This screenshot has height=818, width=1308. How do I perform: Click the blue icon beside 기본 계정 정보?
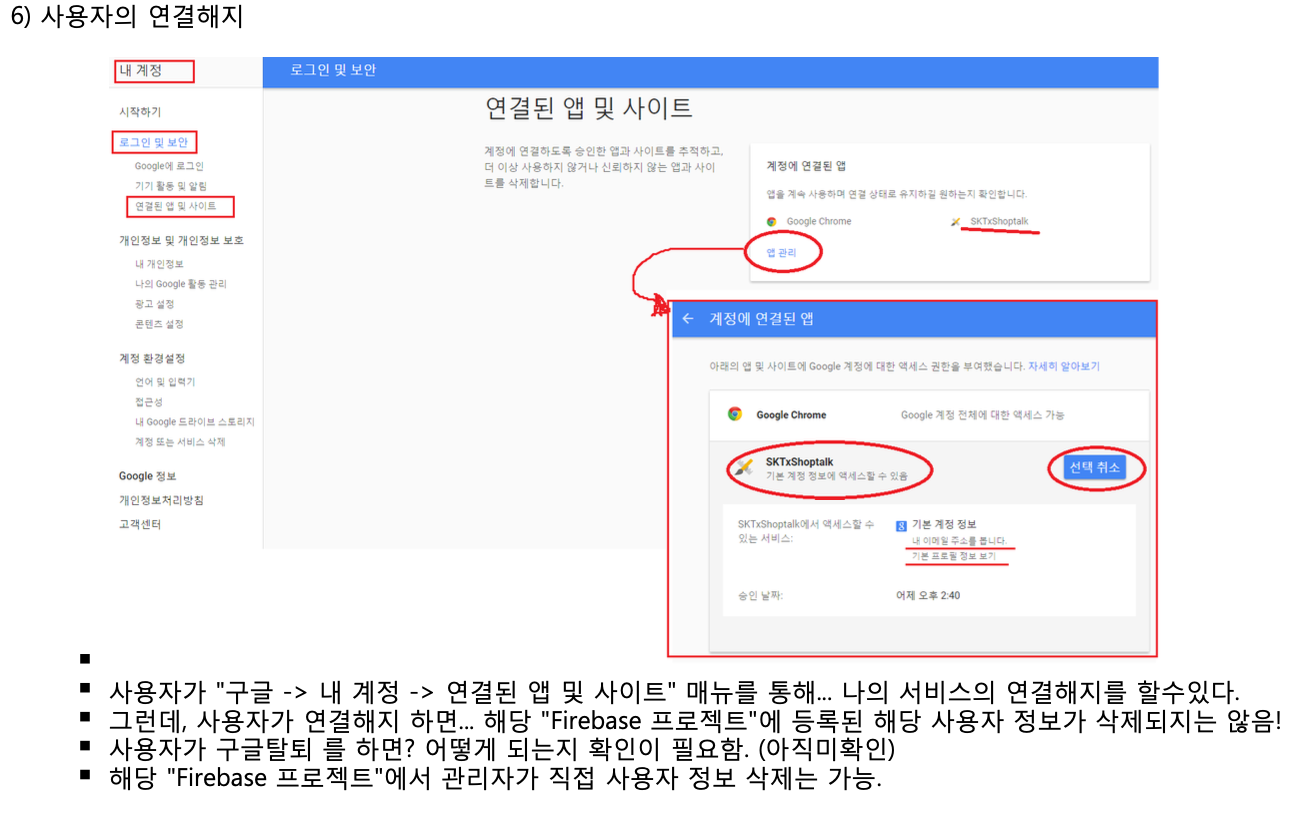click(x=901, y=525)
